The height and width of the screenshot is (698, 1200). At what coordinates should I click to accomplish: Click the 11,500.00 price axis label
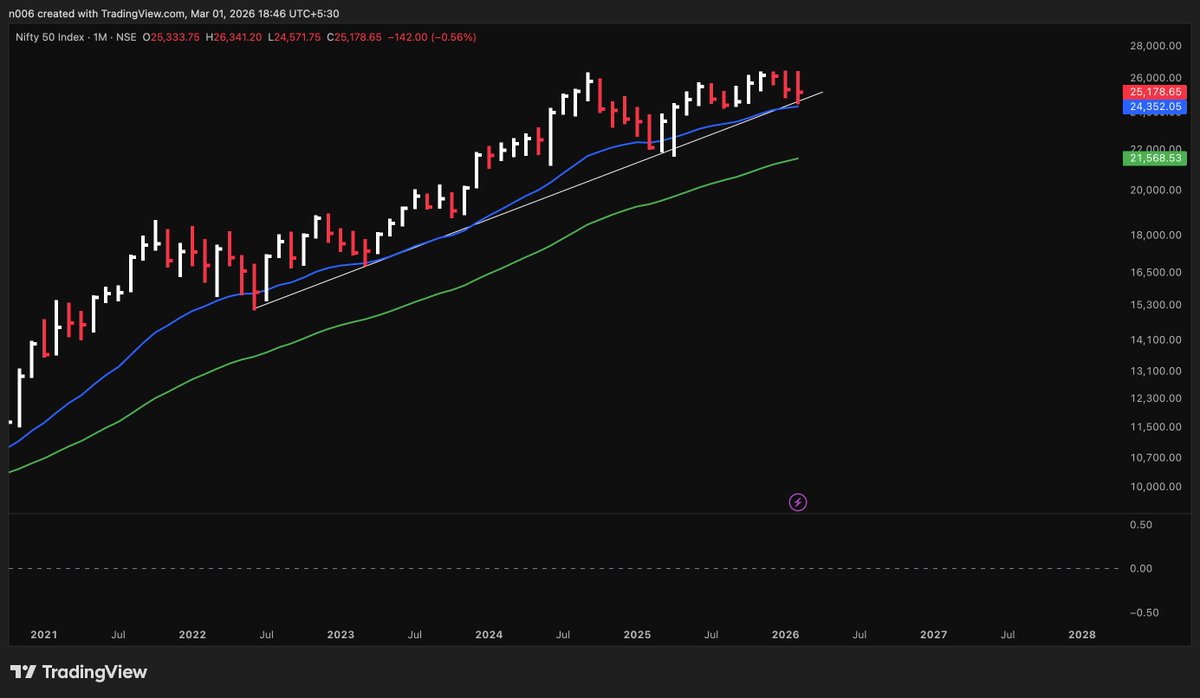pyautogui.click(x=1154, y=427)
